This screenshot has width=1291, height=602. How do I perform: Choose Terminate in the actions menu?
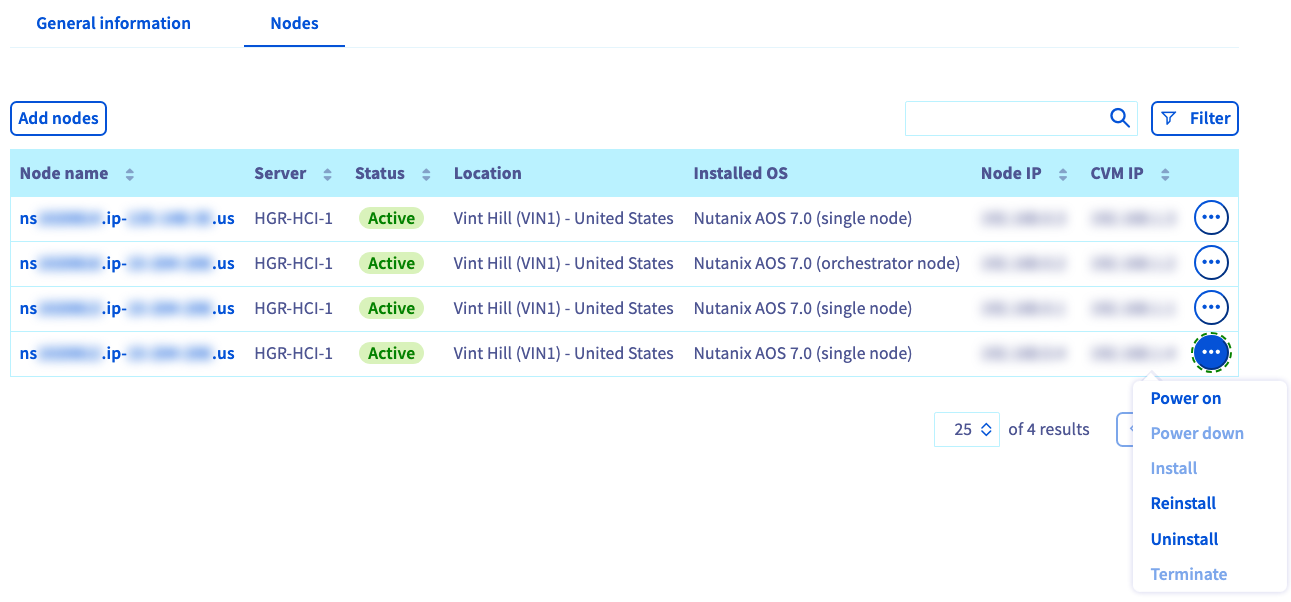pyautogui.click(x=1188, y=574)
